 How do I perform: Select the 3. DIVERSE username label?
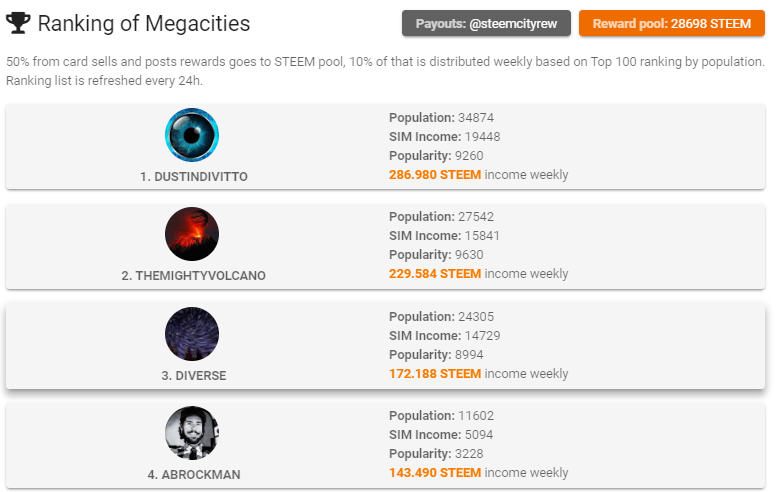(x=194, y=376)
